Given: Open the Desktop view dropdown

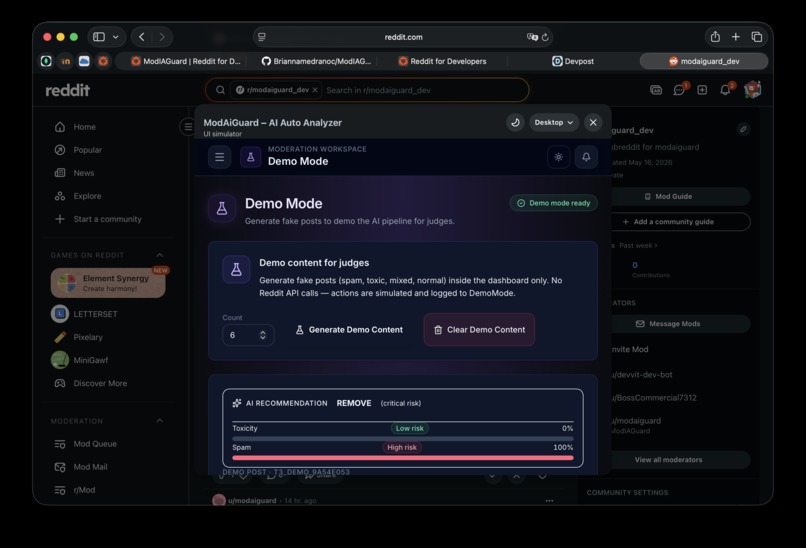Looking at the screenshot, I should (554, 122).
